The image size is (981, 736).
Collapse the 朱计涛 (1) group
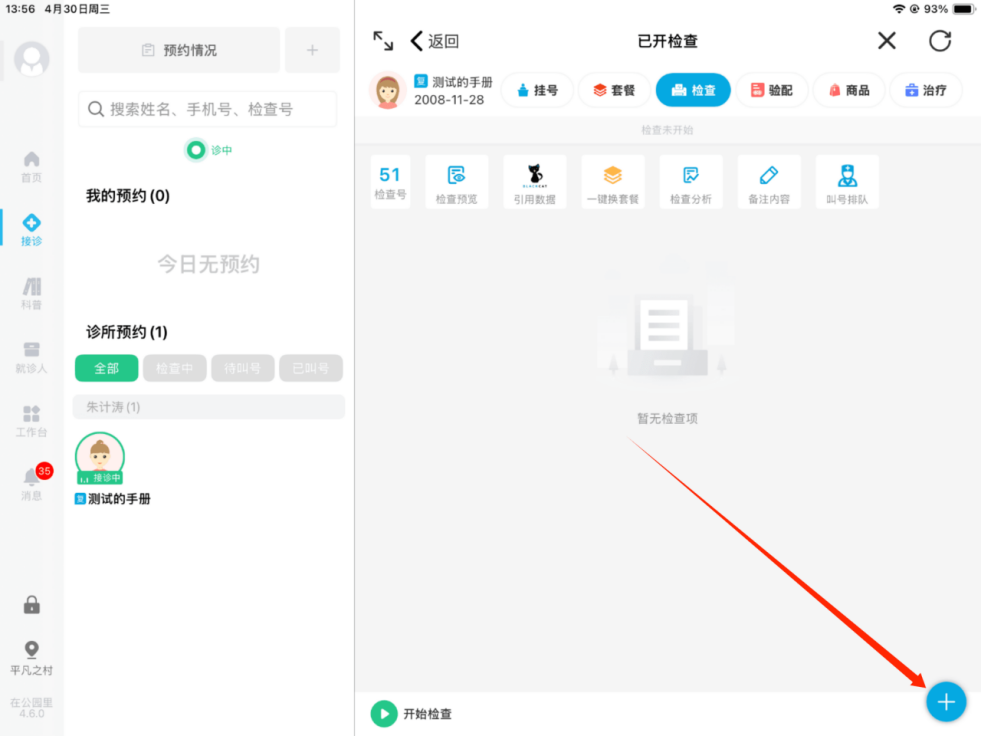click(208, 407)
